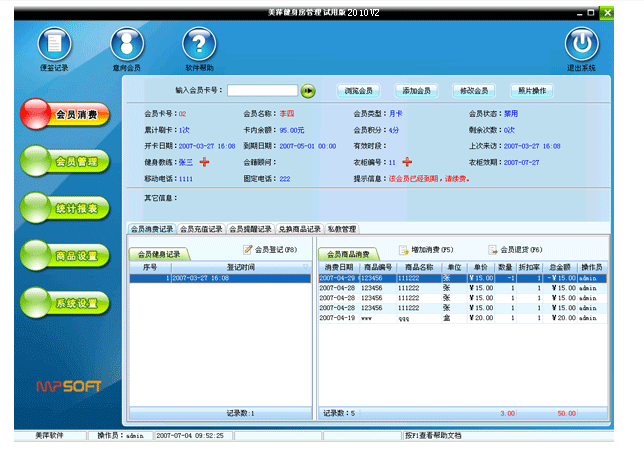Switch to 兑换商品记录 tab

pos(299,229)
